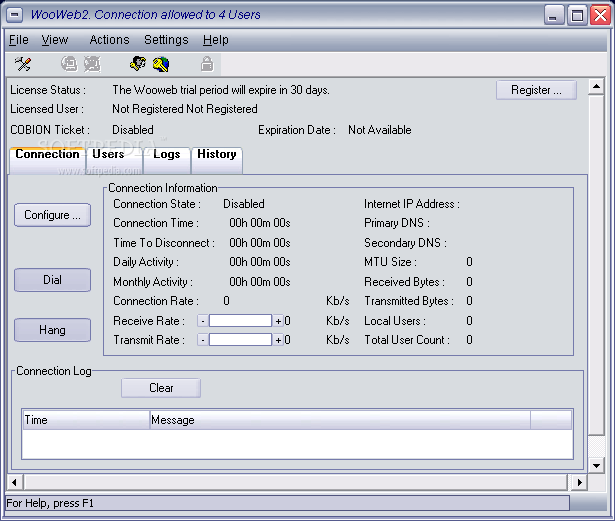Click the 'For Help, press F1' status text

click(50, 503)
